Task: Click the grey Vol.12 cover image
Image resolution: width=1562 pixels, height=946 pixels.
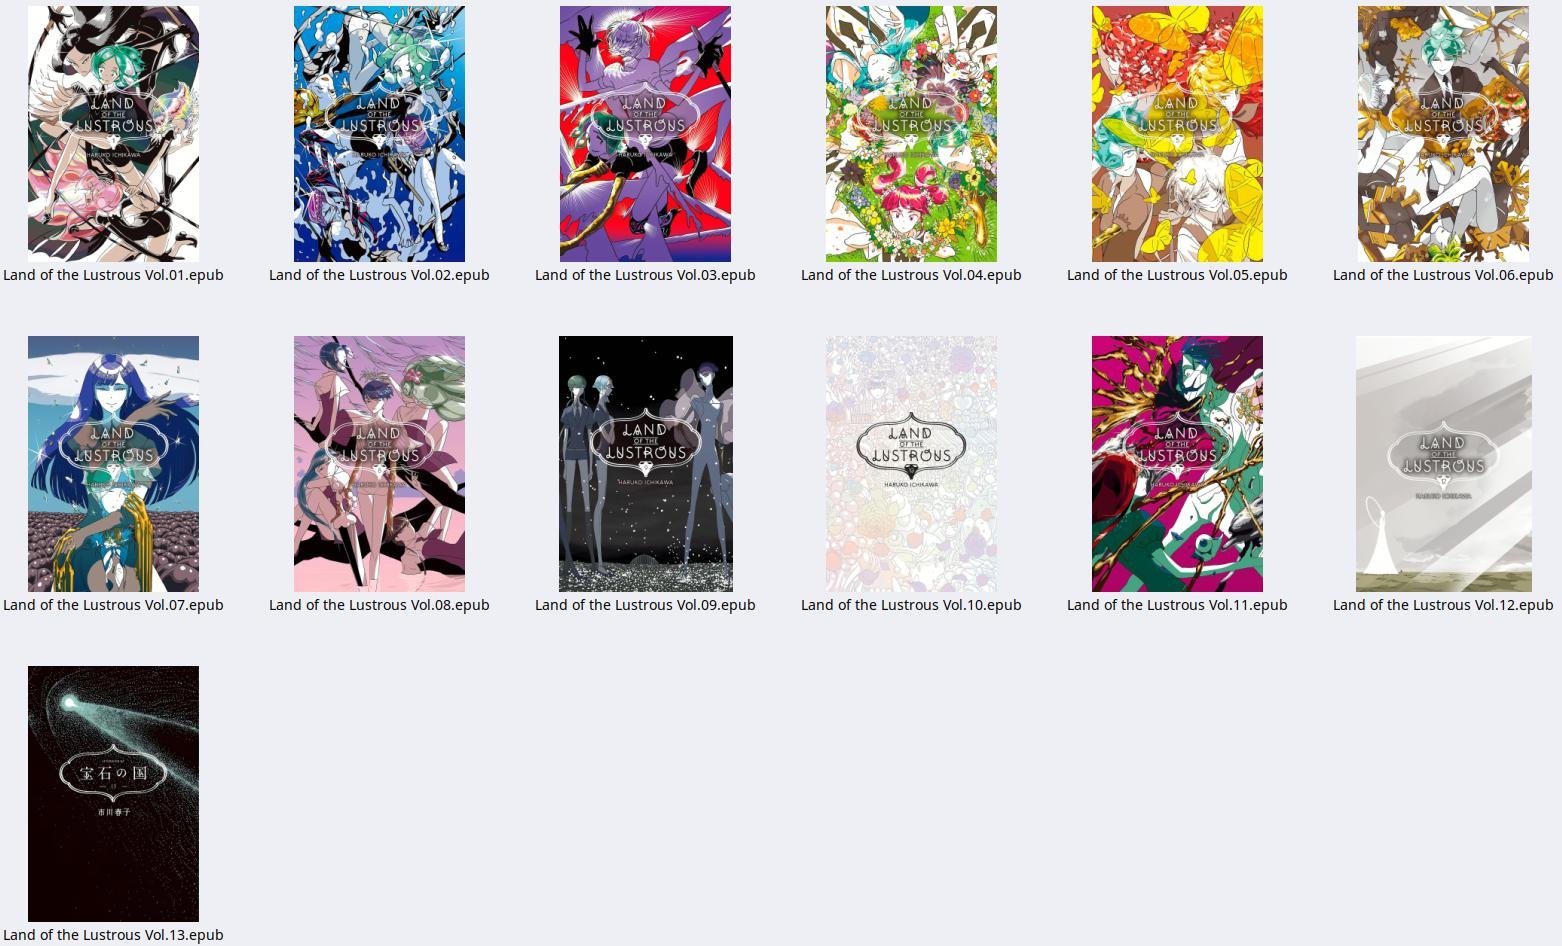Action: pyautogui.click(x=1444, y=464)
